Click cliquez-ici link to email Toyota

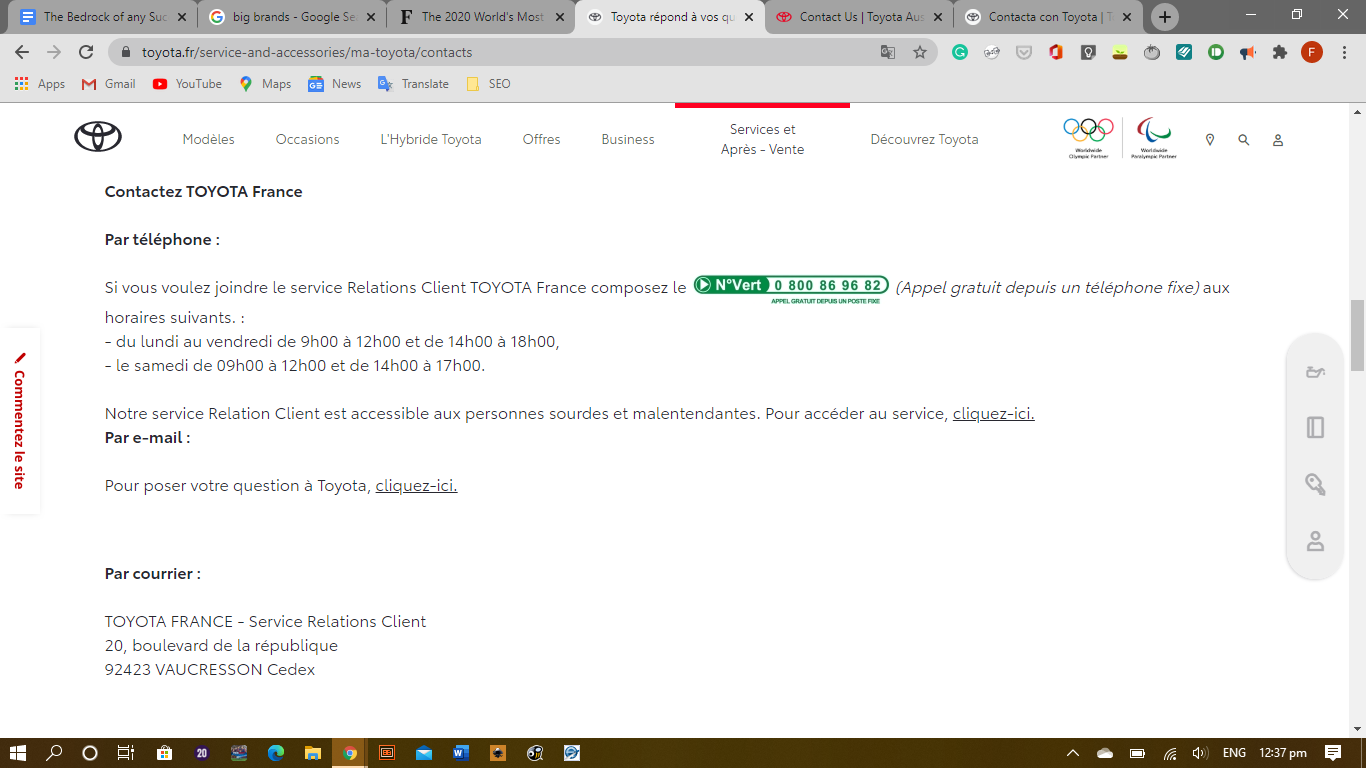(x=416, y=485)
